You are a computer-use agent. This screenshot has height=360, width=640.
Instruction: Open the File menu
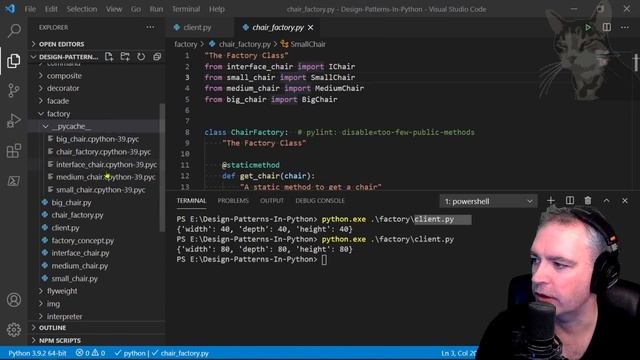tap(30, 9)
